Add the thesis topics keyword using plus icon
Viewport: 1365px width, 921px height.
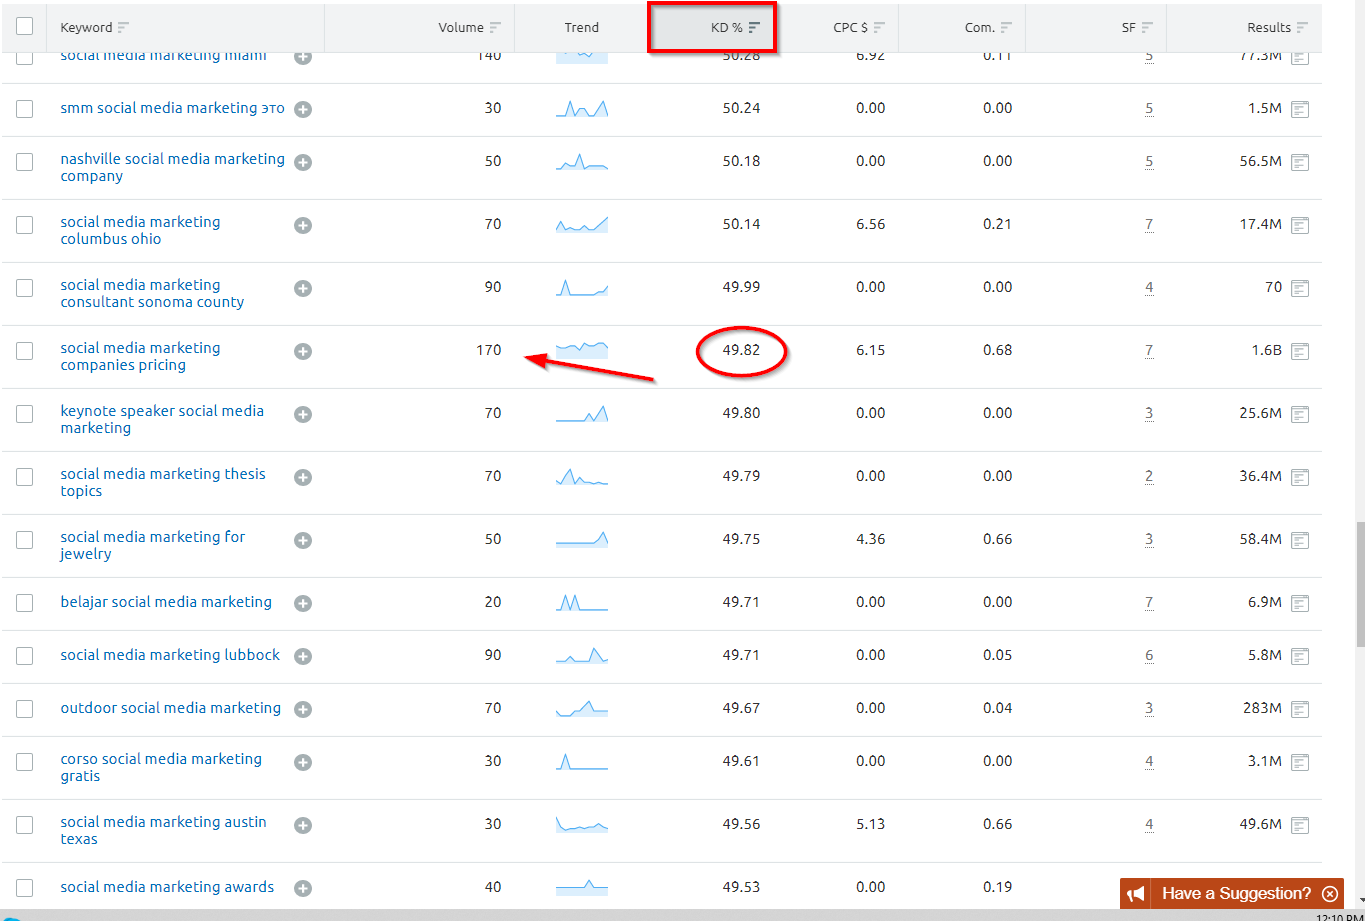[x=303, y=477]
